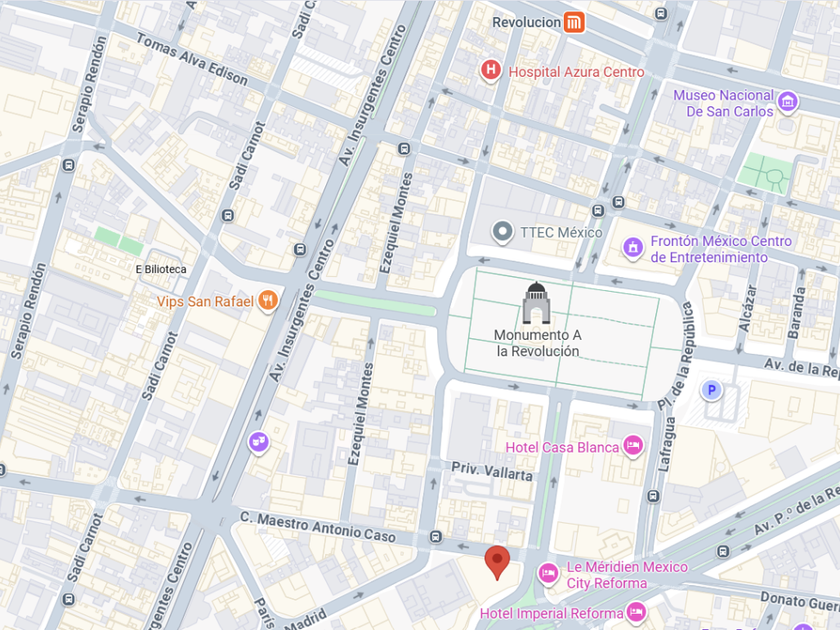Open the Frontón México entertainment center icon

(633, 248)
